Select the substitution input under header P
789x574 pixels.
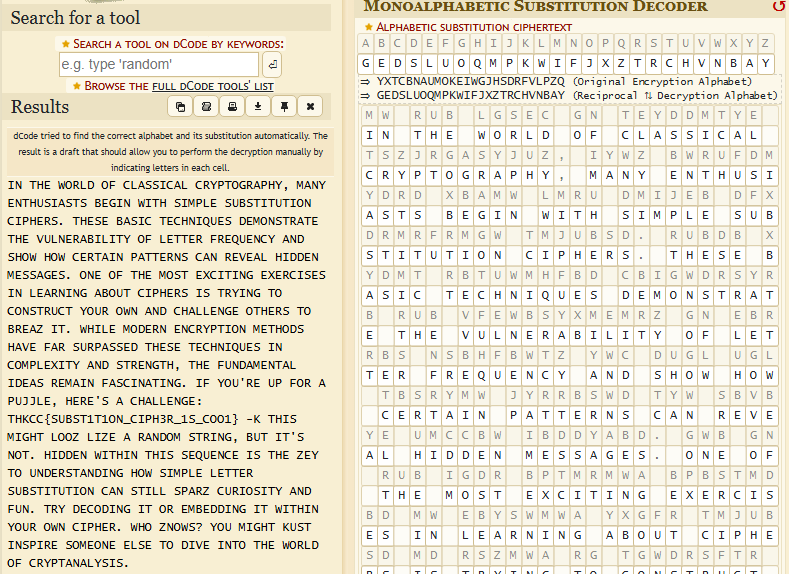[605, 64]
